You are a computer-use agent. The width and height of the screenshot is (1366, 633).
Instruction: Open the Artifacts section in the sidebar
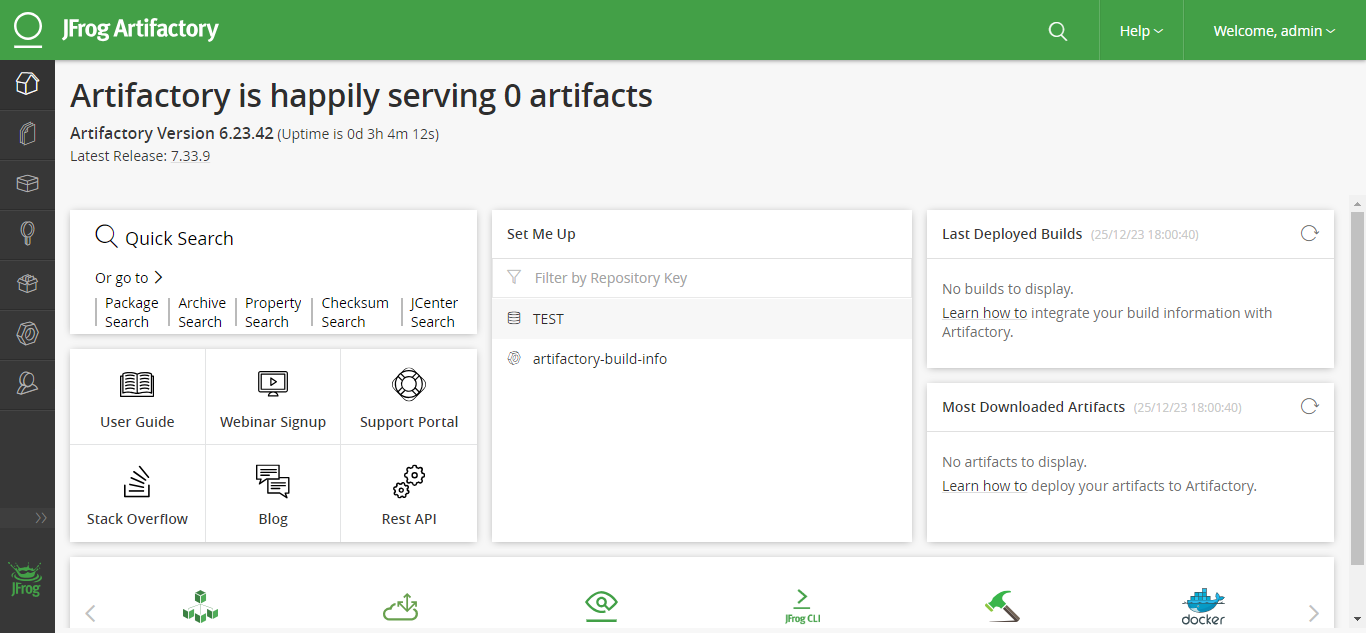coord(27,134)
